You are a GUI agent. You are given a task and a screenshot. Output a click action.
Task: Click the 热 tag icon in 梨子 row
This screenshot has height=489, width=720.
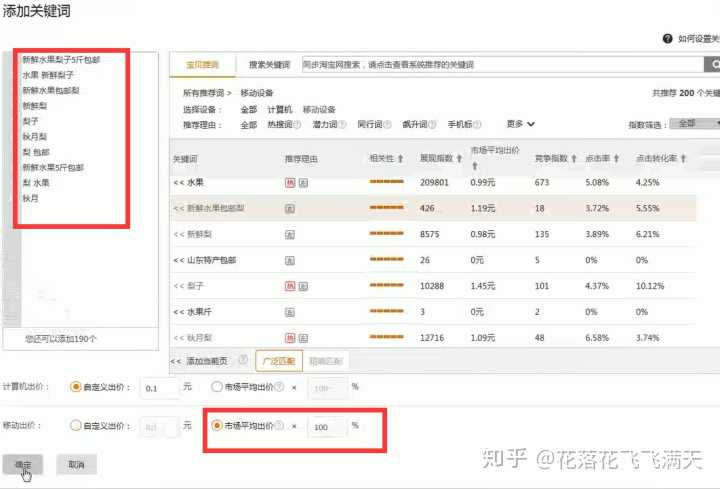pos(290,285)
